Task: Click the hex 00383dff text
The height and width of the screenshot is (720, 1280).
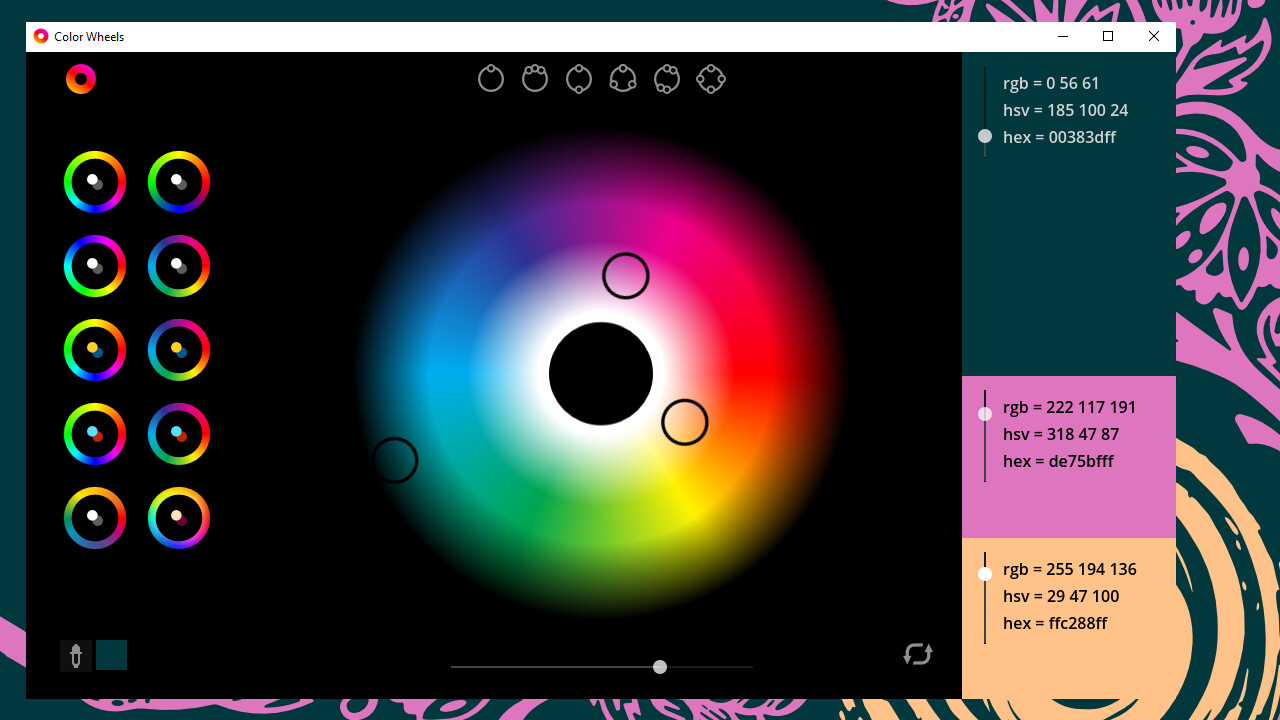Action: click(1060, 137)
